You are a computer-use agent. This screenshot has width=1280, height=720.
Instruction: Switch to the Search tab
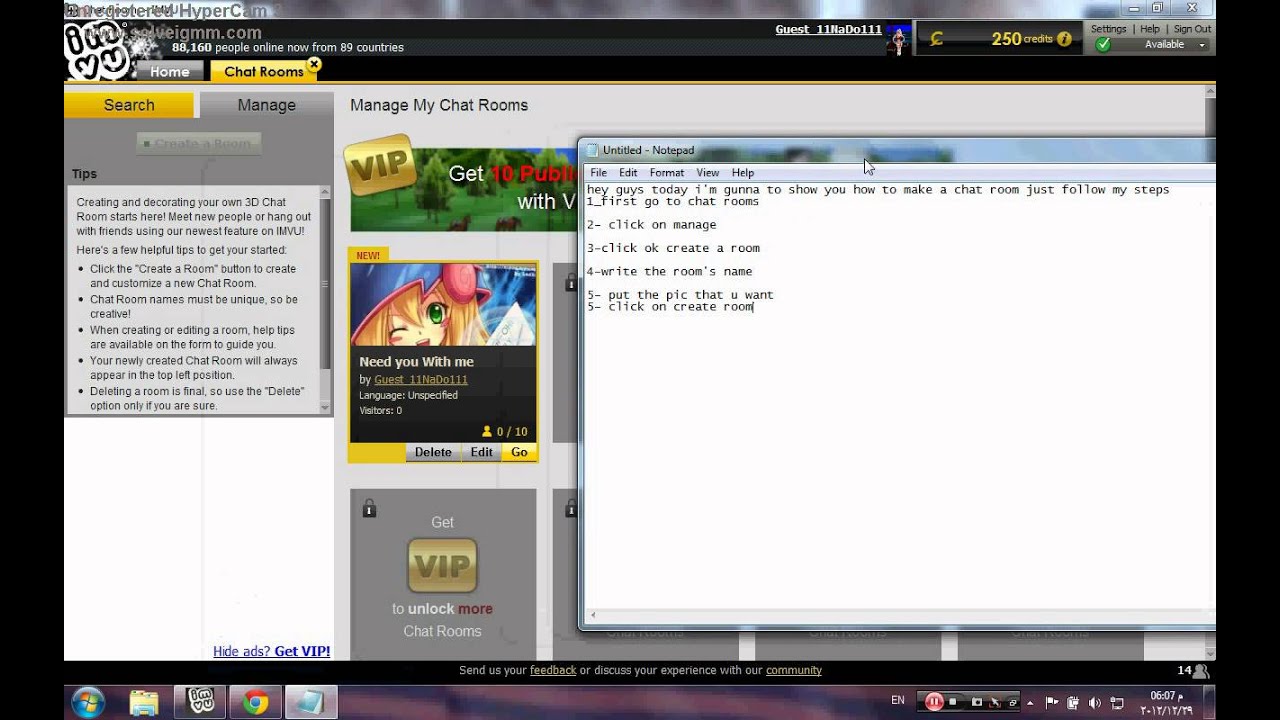[129, 105]
